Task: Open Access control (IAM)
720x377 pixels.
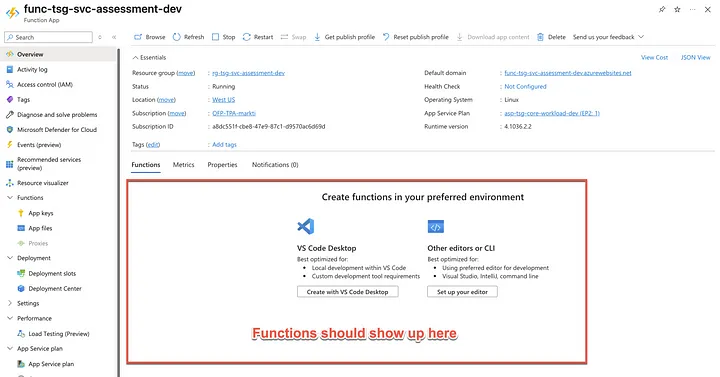Action: click(x=45, y=84)
